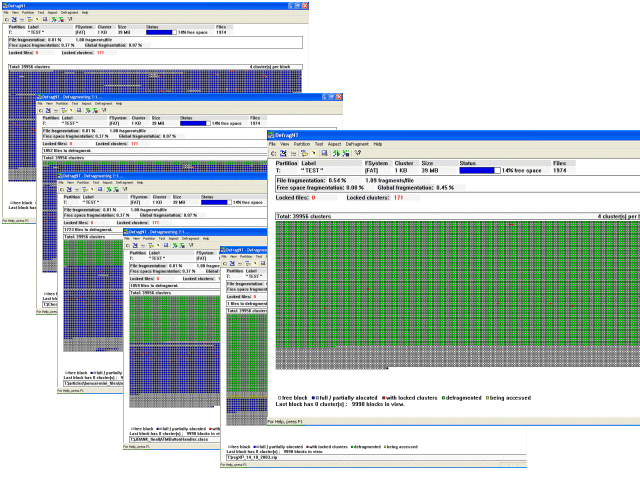Click the yellow pointer icon in front window toolbar

(314, 153)
